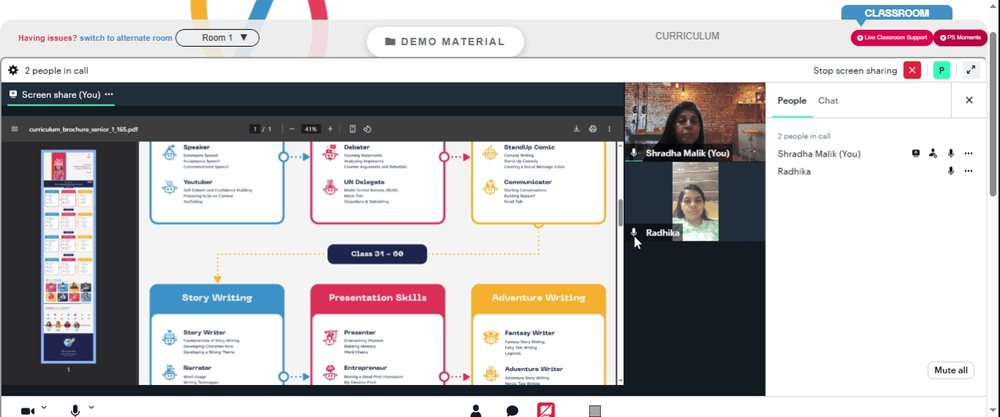Close the People side panel
This screenshot has height=417, width=1000.
pos(969,100)
